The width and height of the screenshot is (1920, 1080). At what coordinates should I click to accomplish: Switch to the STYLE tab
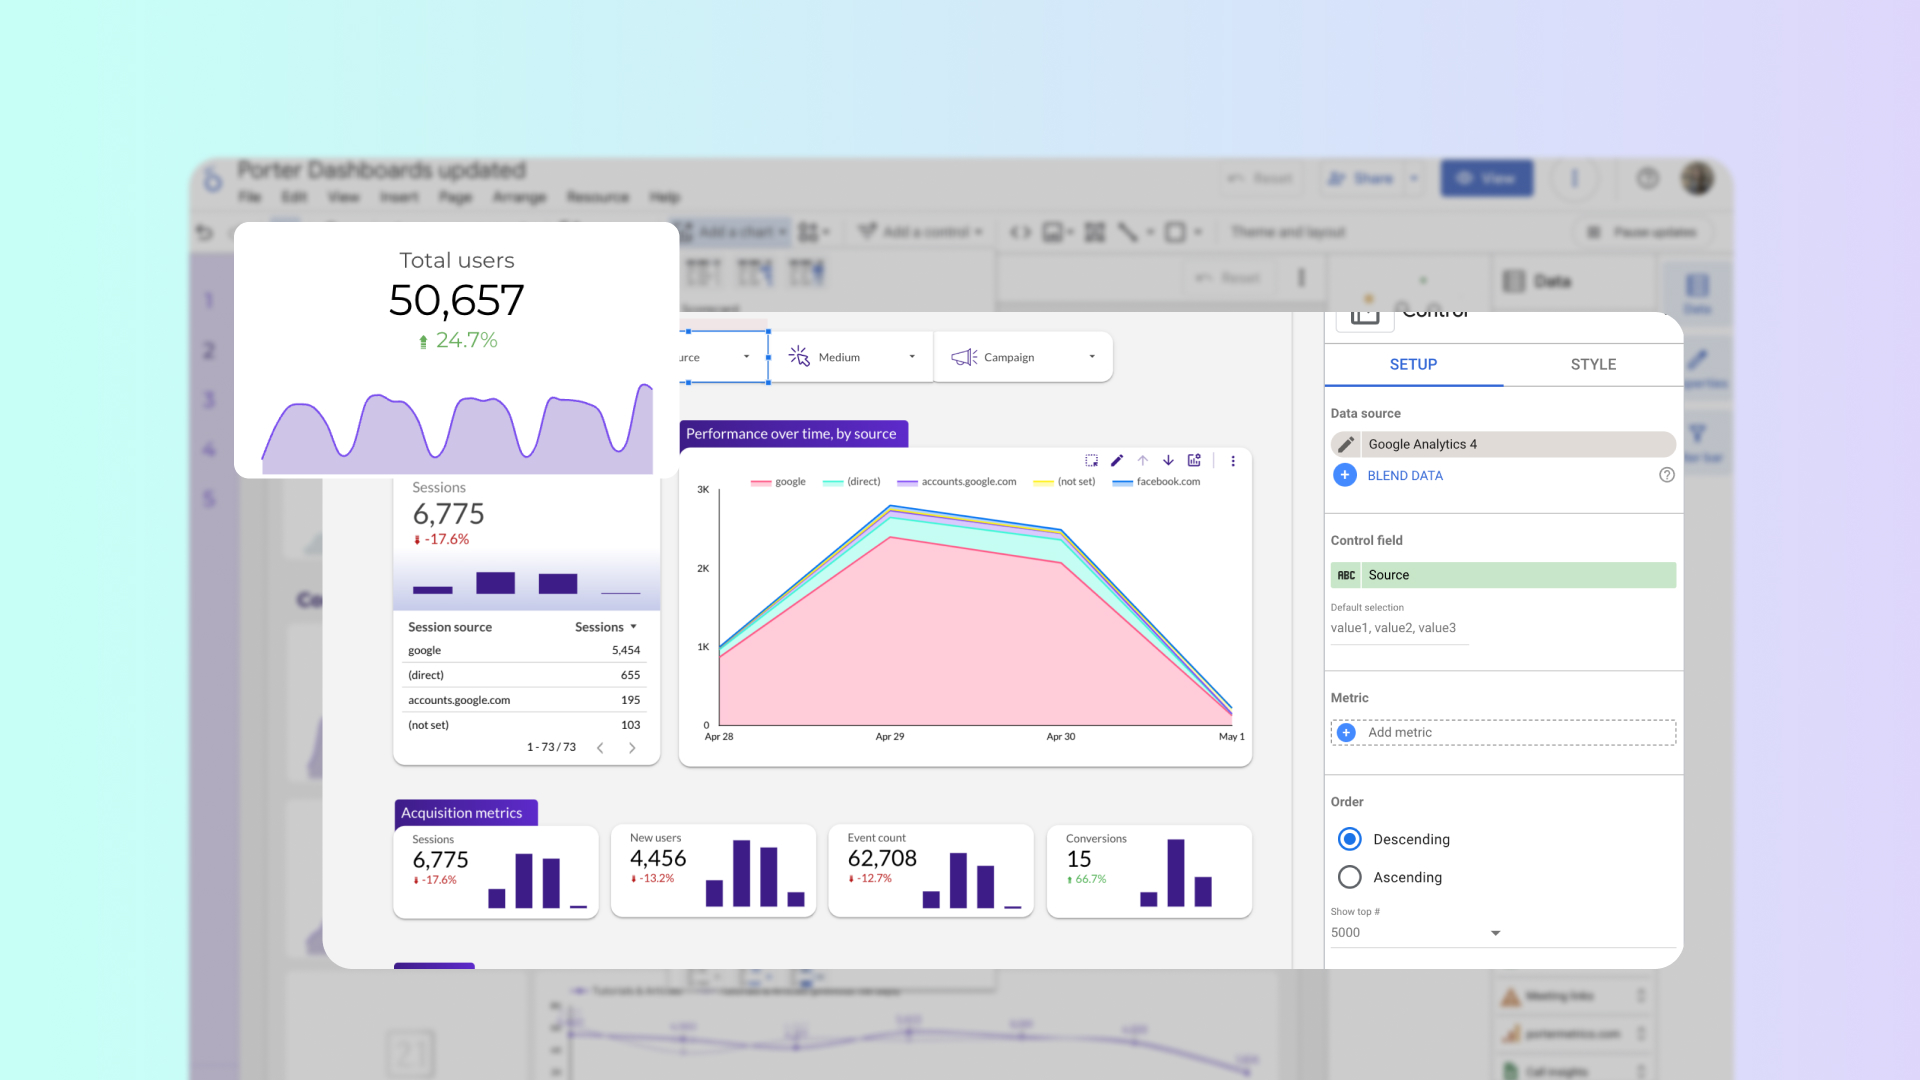[1592, 364]
